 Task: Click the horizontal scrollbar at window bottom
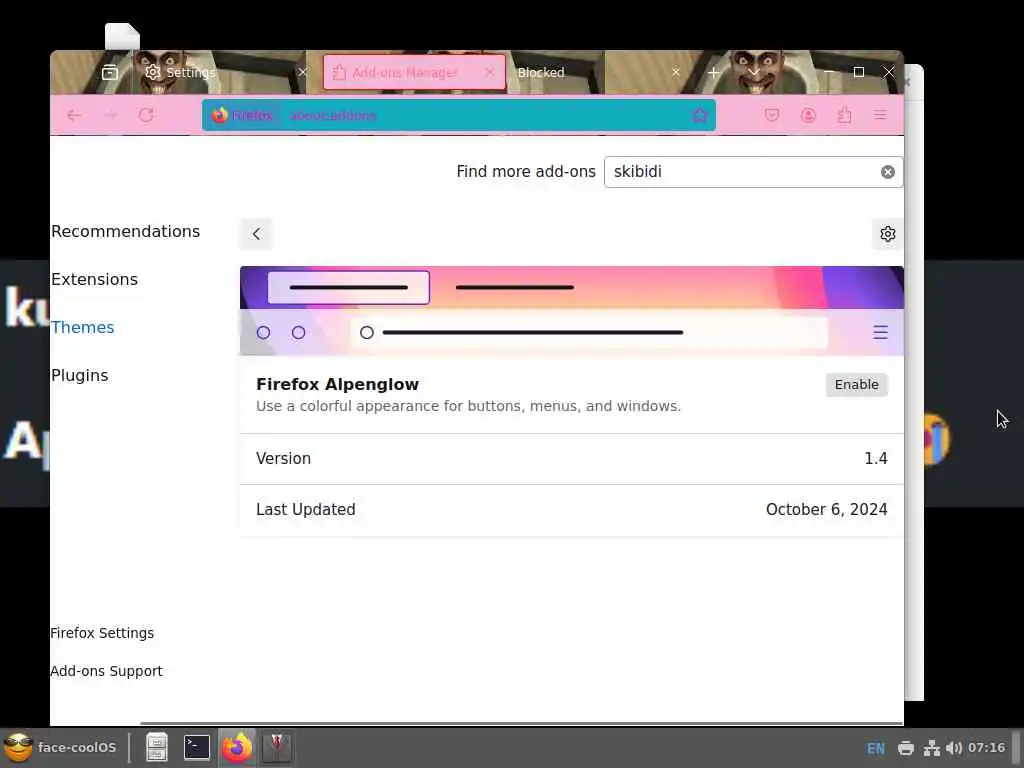[x=522, y=723]
